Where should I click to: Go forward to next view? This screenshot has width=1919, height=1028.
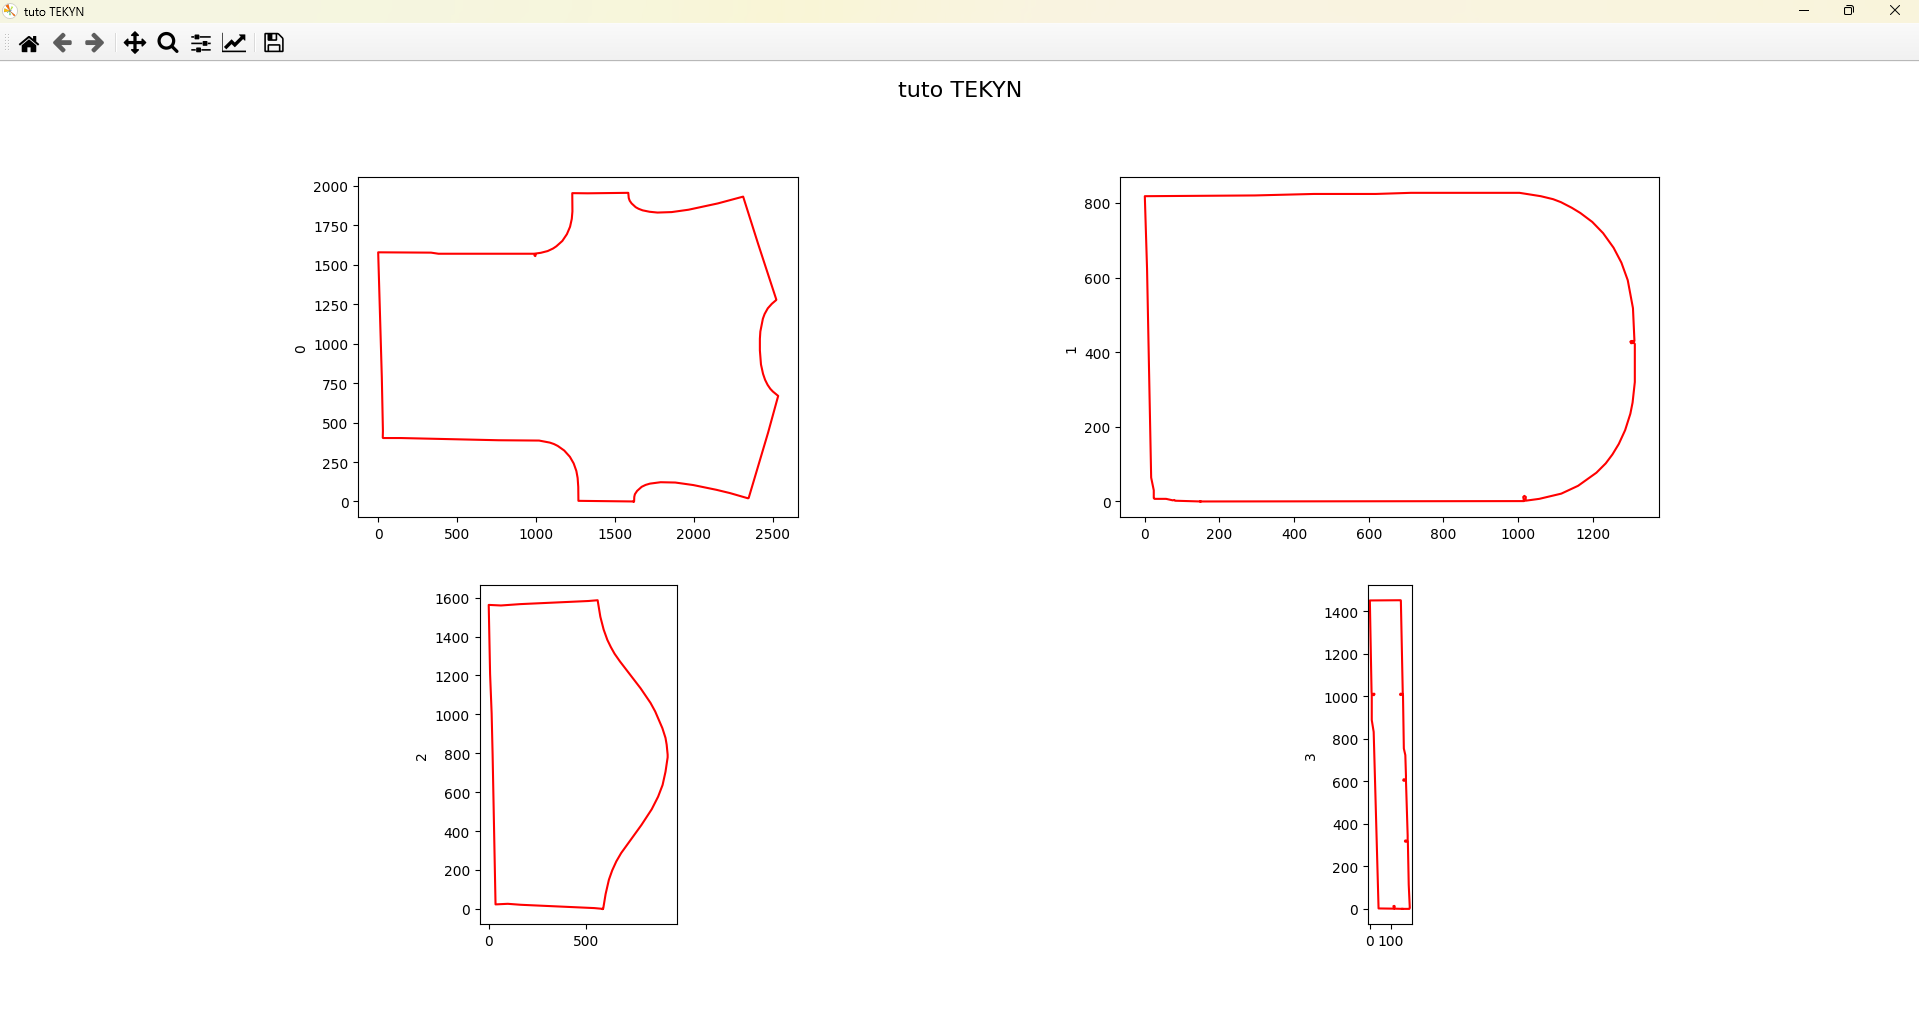tap(95, 43)
